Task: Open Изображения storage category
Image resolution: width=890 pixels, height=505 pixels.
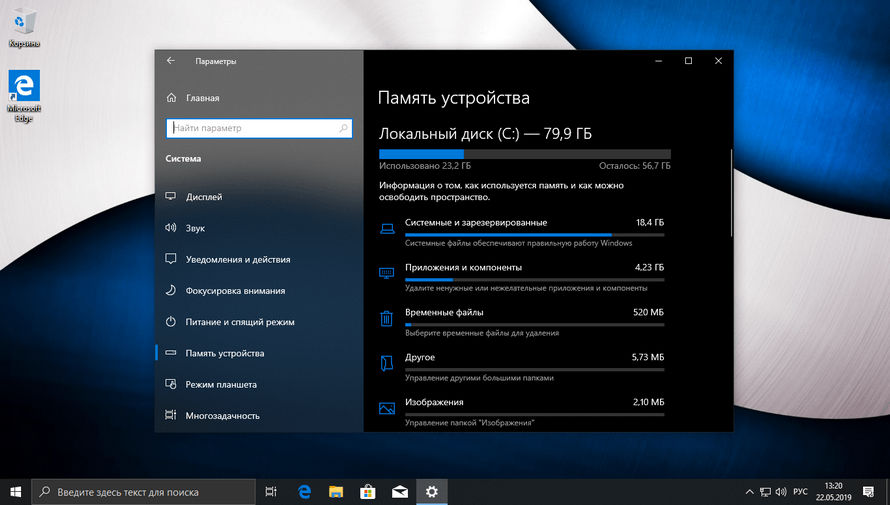Action: click(434, 402)
